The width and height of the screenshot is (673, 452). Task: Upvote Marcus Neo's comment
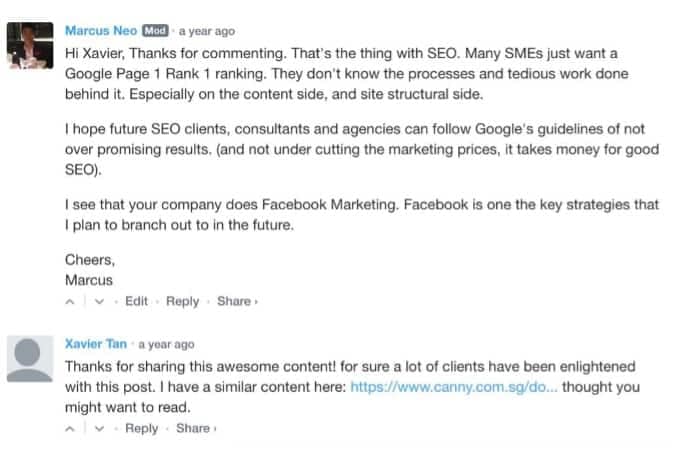click(x=70, y=301)
